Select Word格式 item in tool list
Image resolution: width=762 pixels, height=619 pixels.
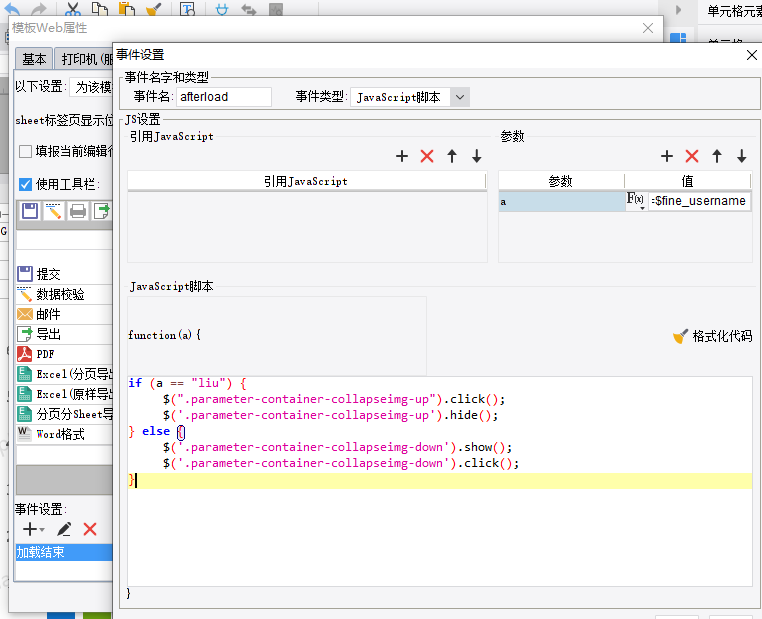point(64,433)
